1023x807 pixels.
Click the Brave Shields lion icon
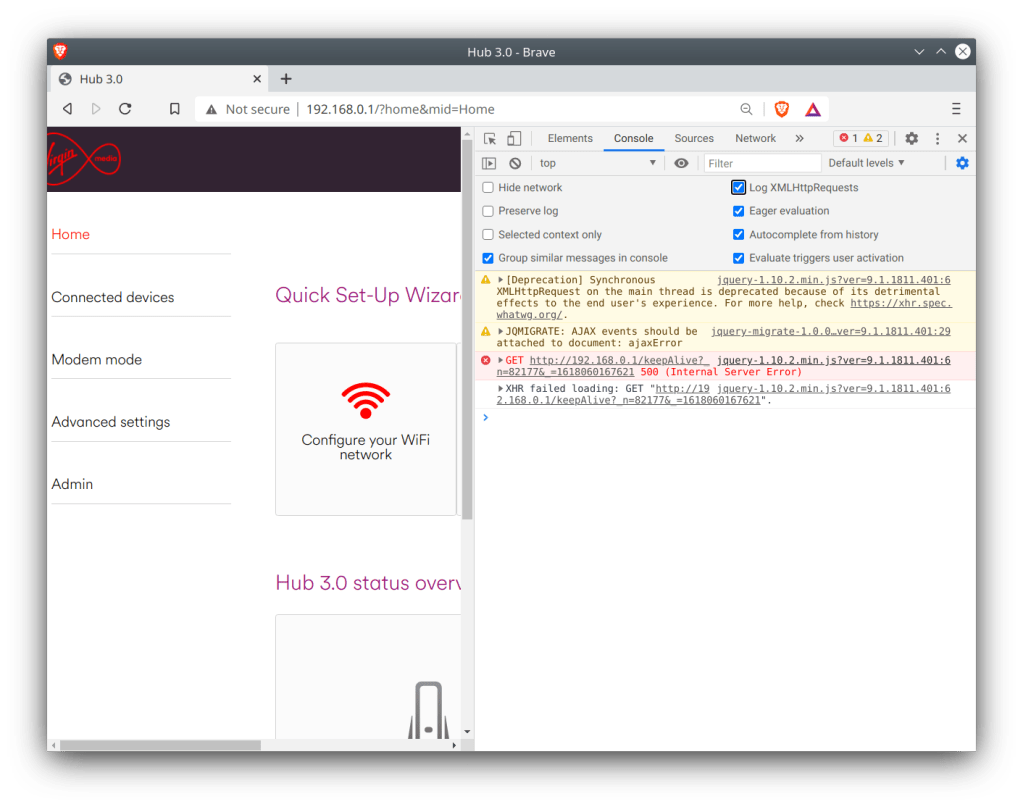(782, 109)
